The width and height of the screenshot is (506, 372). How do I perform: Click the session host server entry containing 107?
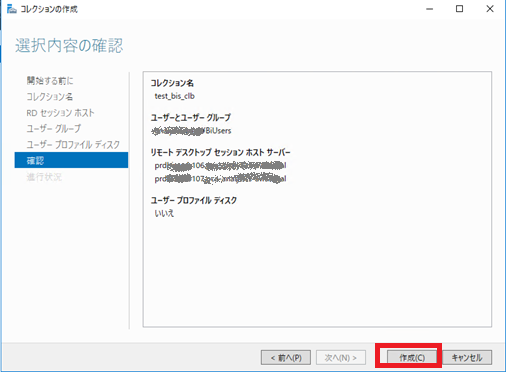click(220, 179)
